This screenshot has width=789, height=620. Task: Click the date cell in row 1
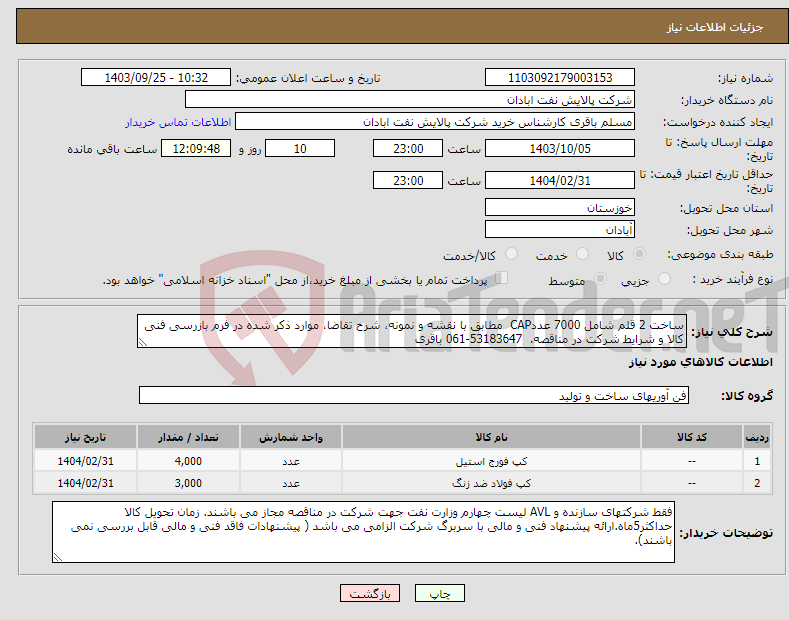[86, 461]
